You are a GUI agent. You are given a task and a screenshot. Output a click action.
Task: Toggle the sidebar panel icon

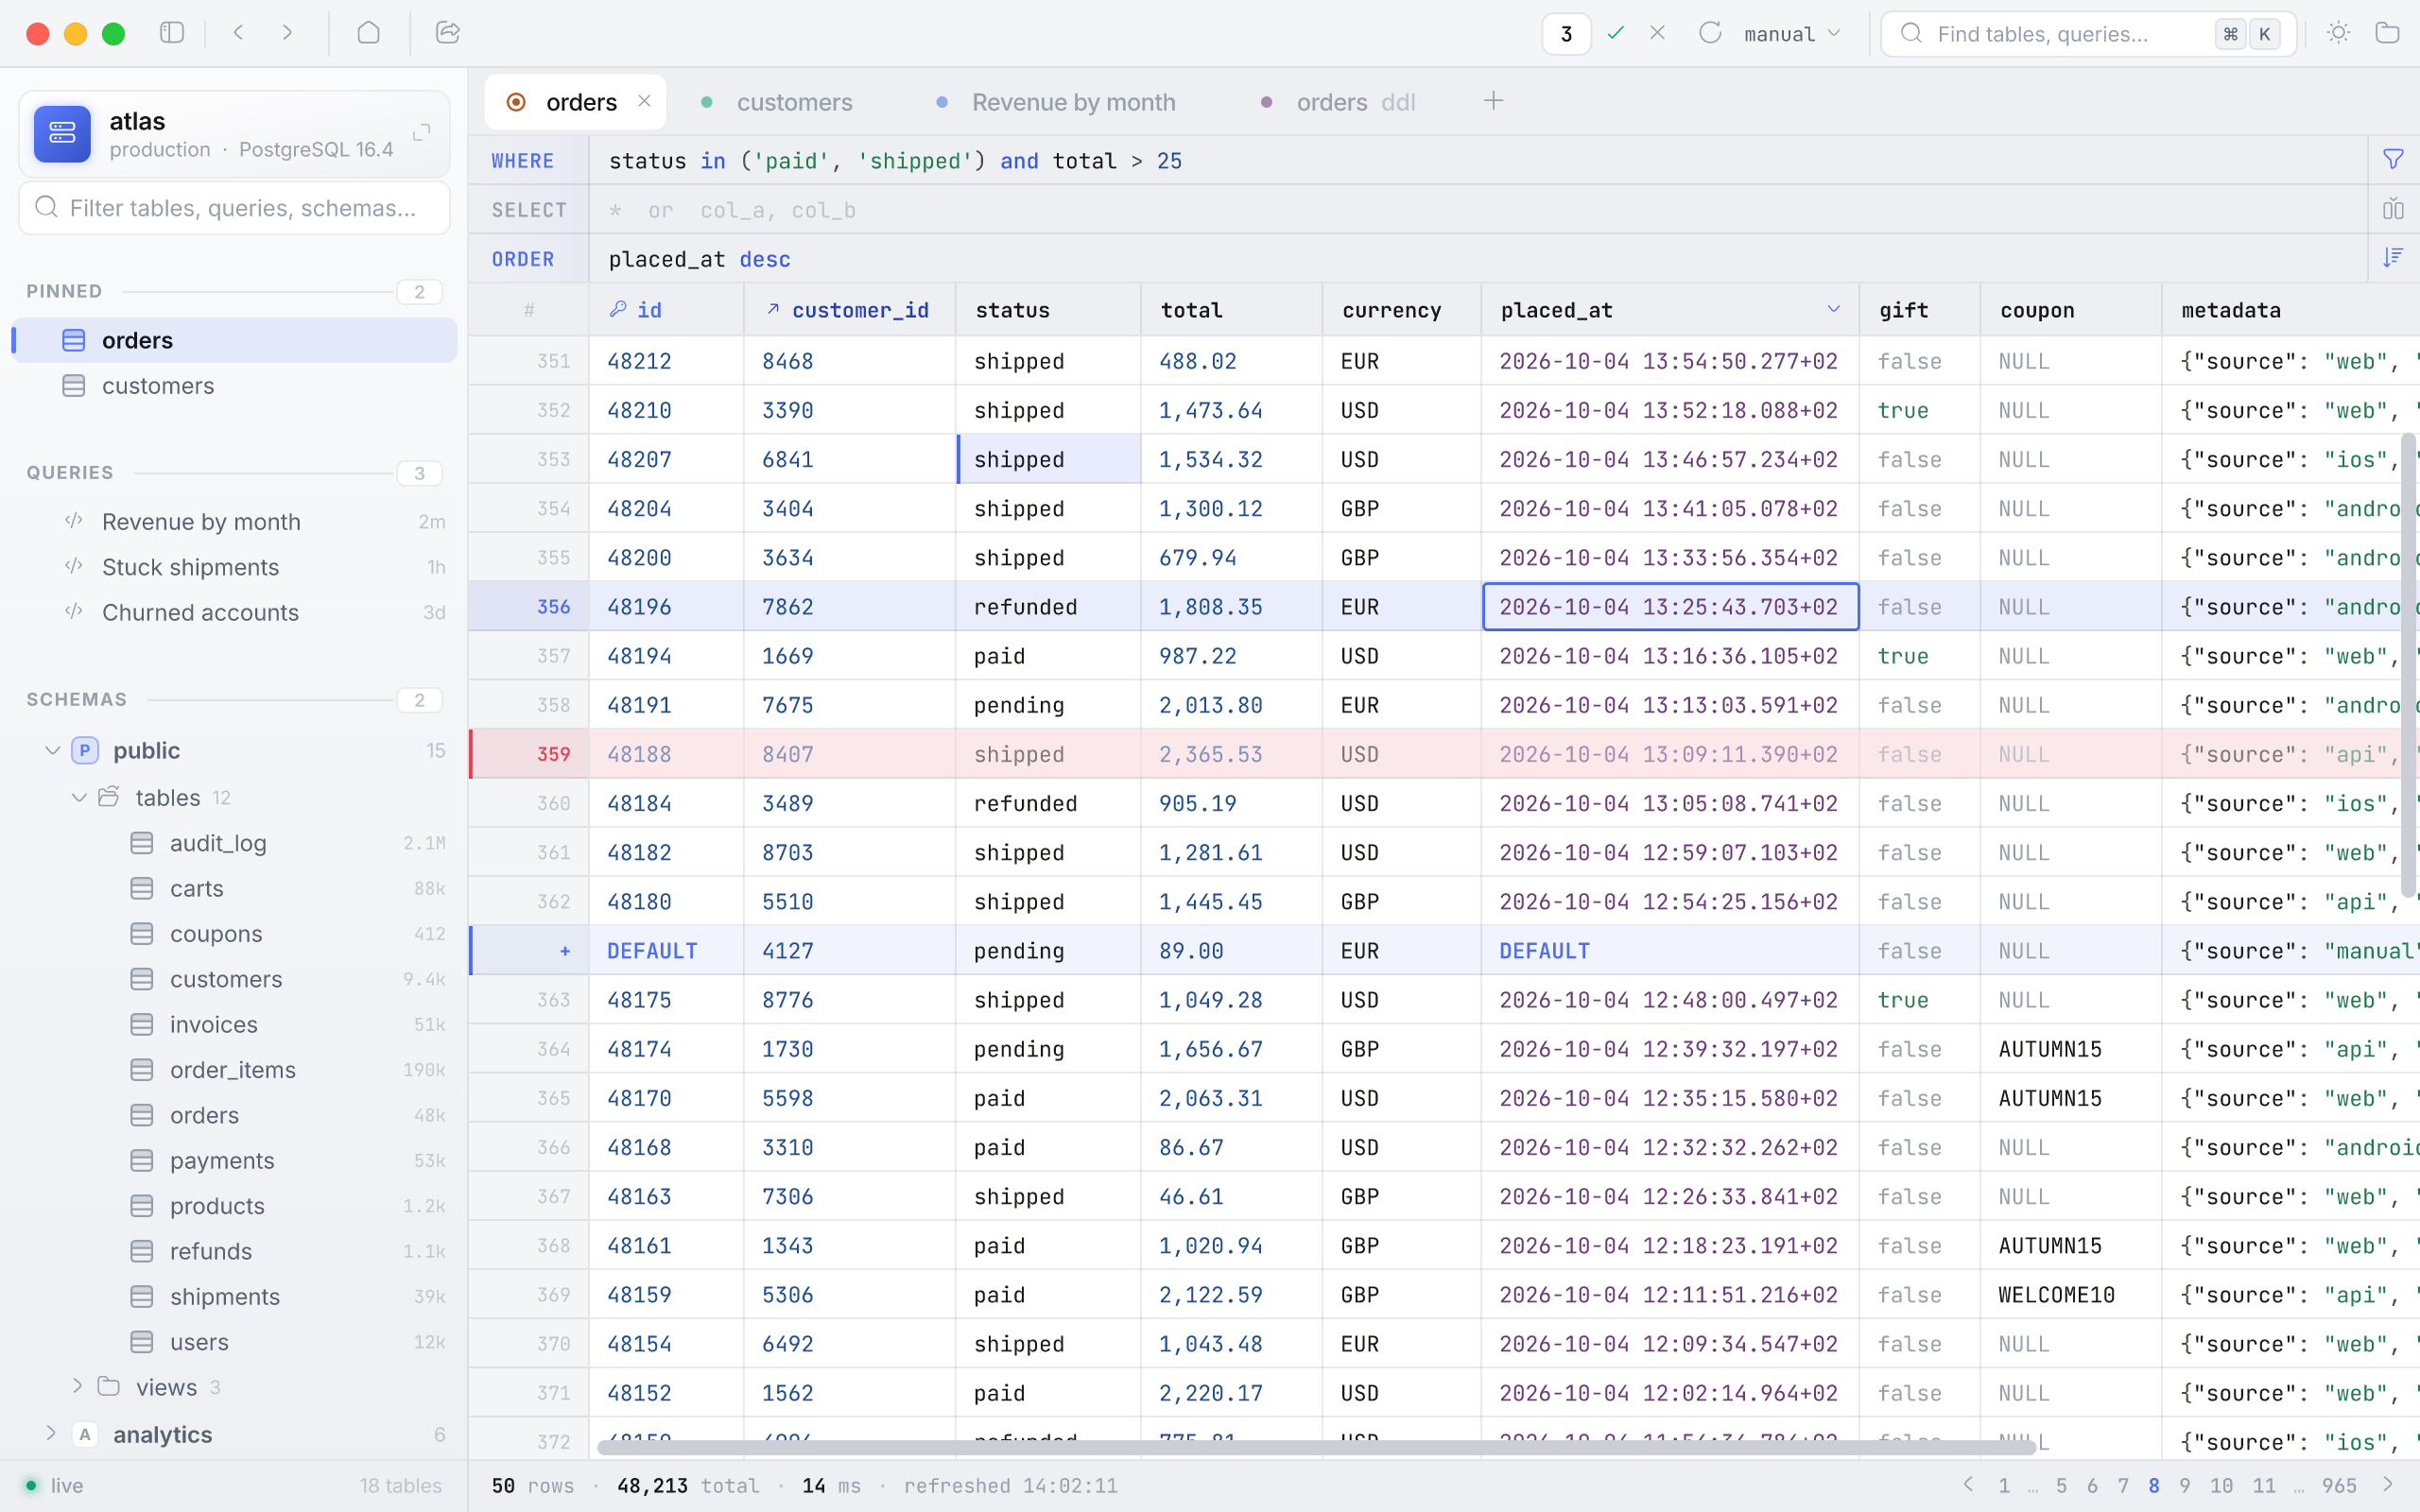(172, 33)
